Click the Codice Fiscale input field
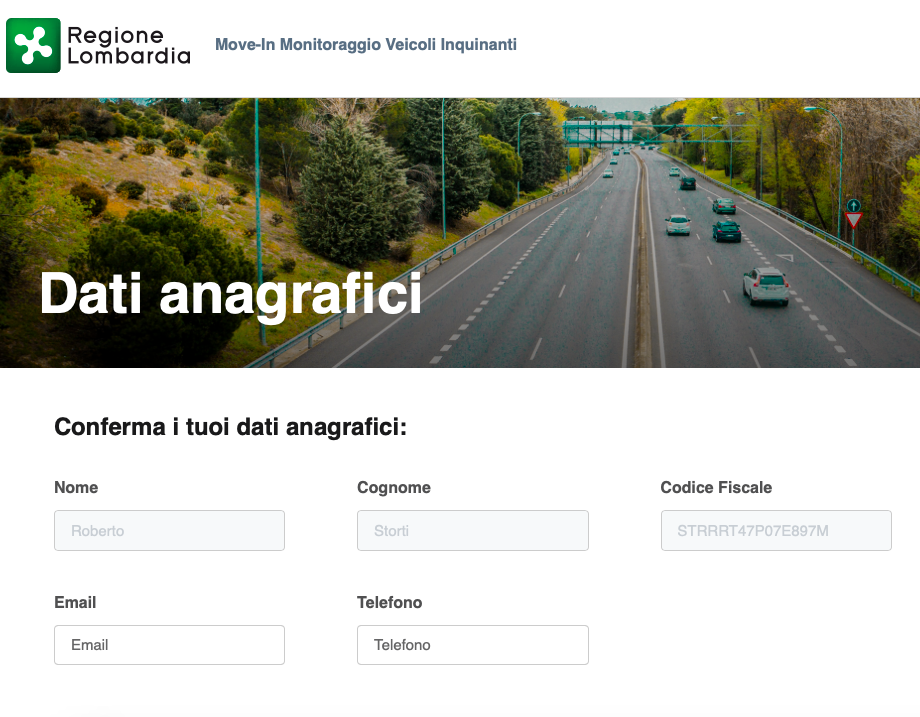This screenshot has width=920, height=717. pos(776,530)
